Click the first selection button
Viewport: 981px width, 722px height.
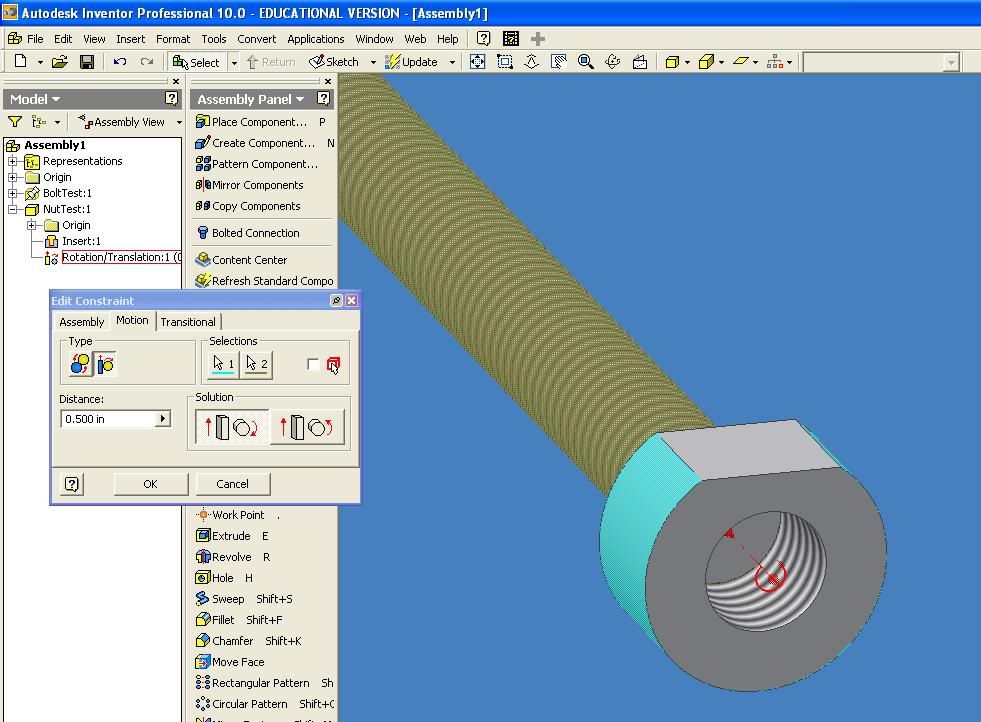223,365
